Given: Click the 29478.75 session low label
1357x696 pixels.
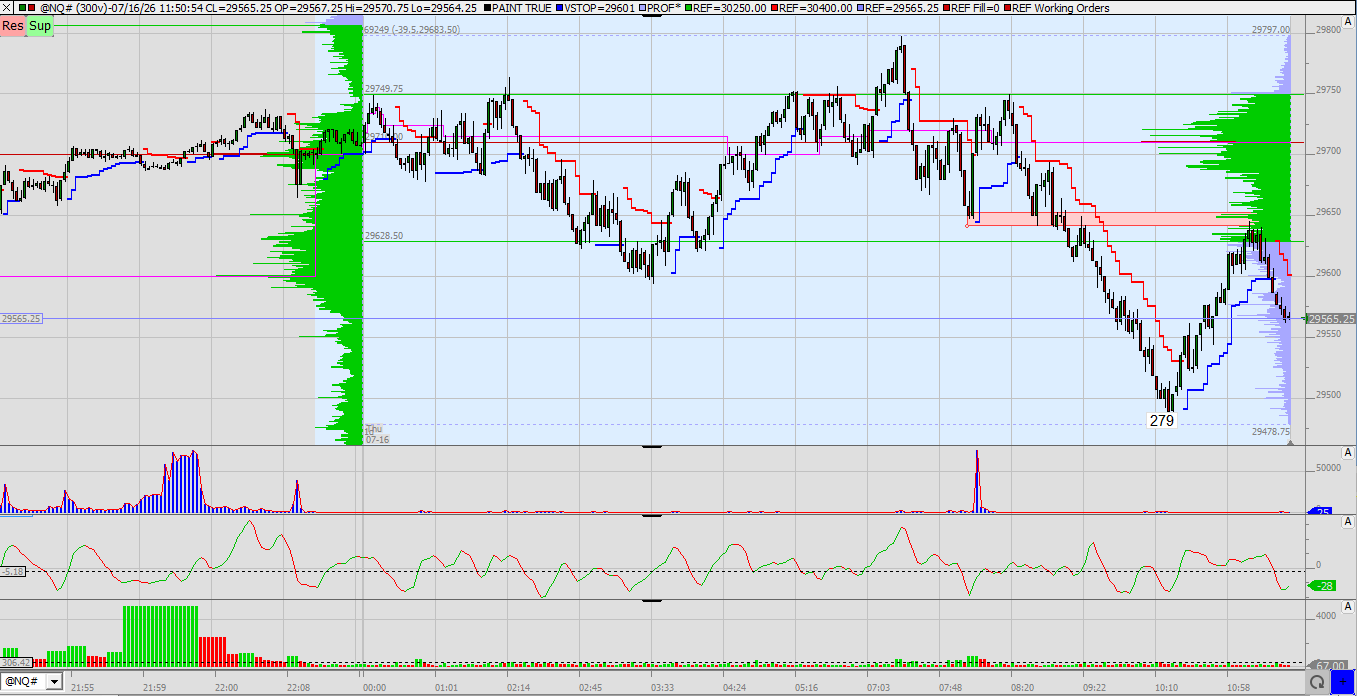Looking at the screenshot, I should coord(1271,432).
